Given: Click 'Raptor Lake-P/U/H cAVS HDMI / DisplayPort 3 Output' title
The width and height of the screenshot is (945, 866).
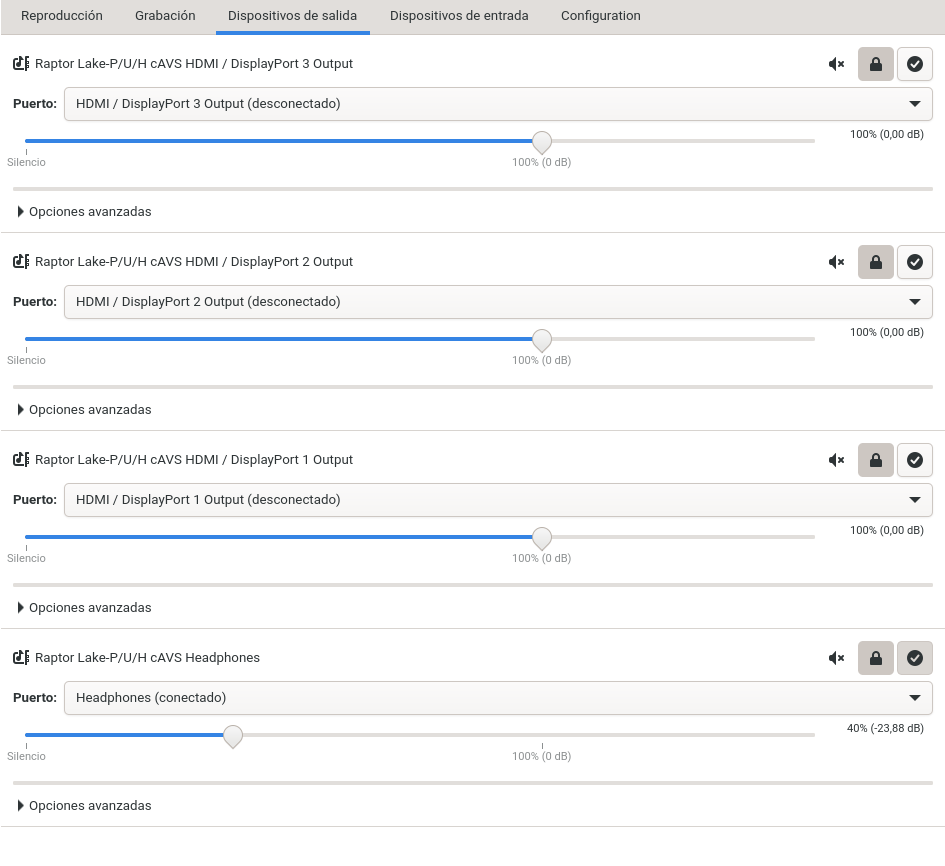Looking at the screenshot, I should click(193, 63).
